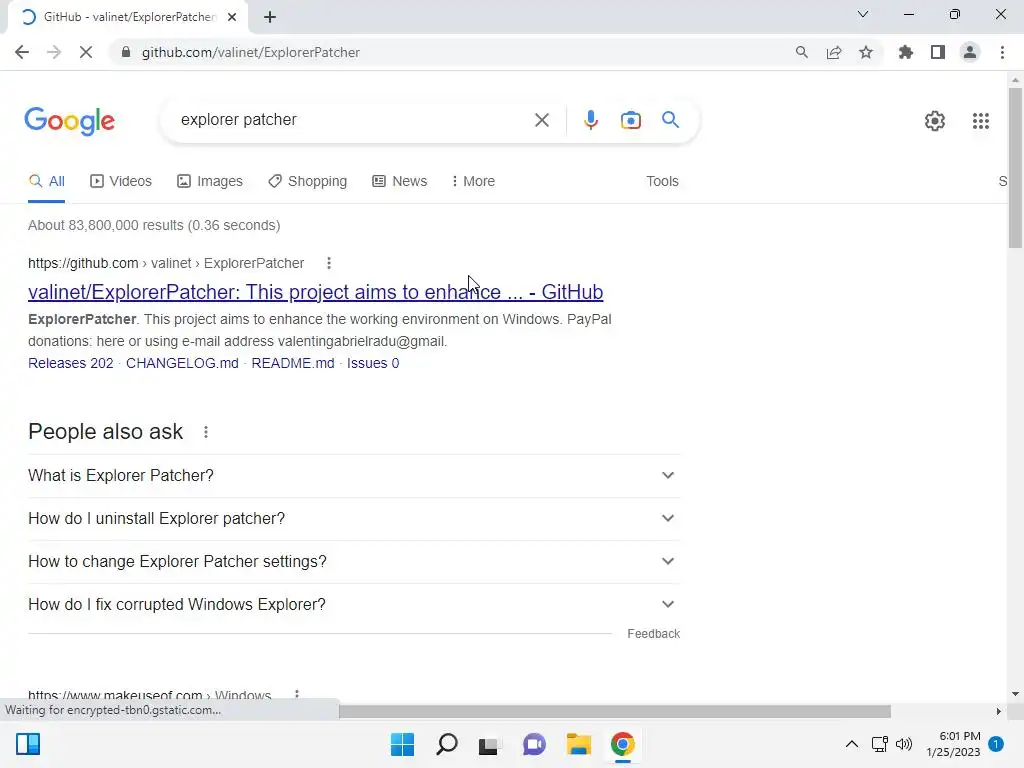Image resolution: width=1024 pixels, height=768 pixels.
Task: Show hidden system tray icons
Action: [852, 744]
